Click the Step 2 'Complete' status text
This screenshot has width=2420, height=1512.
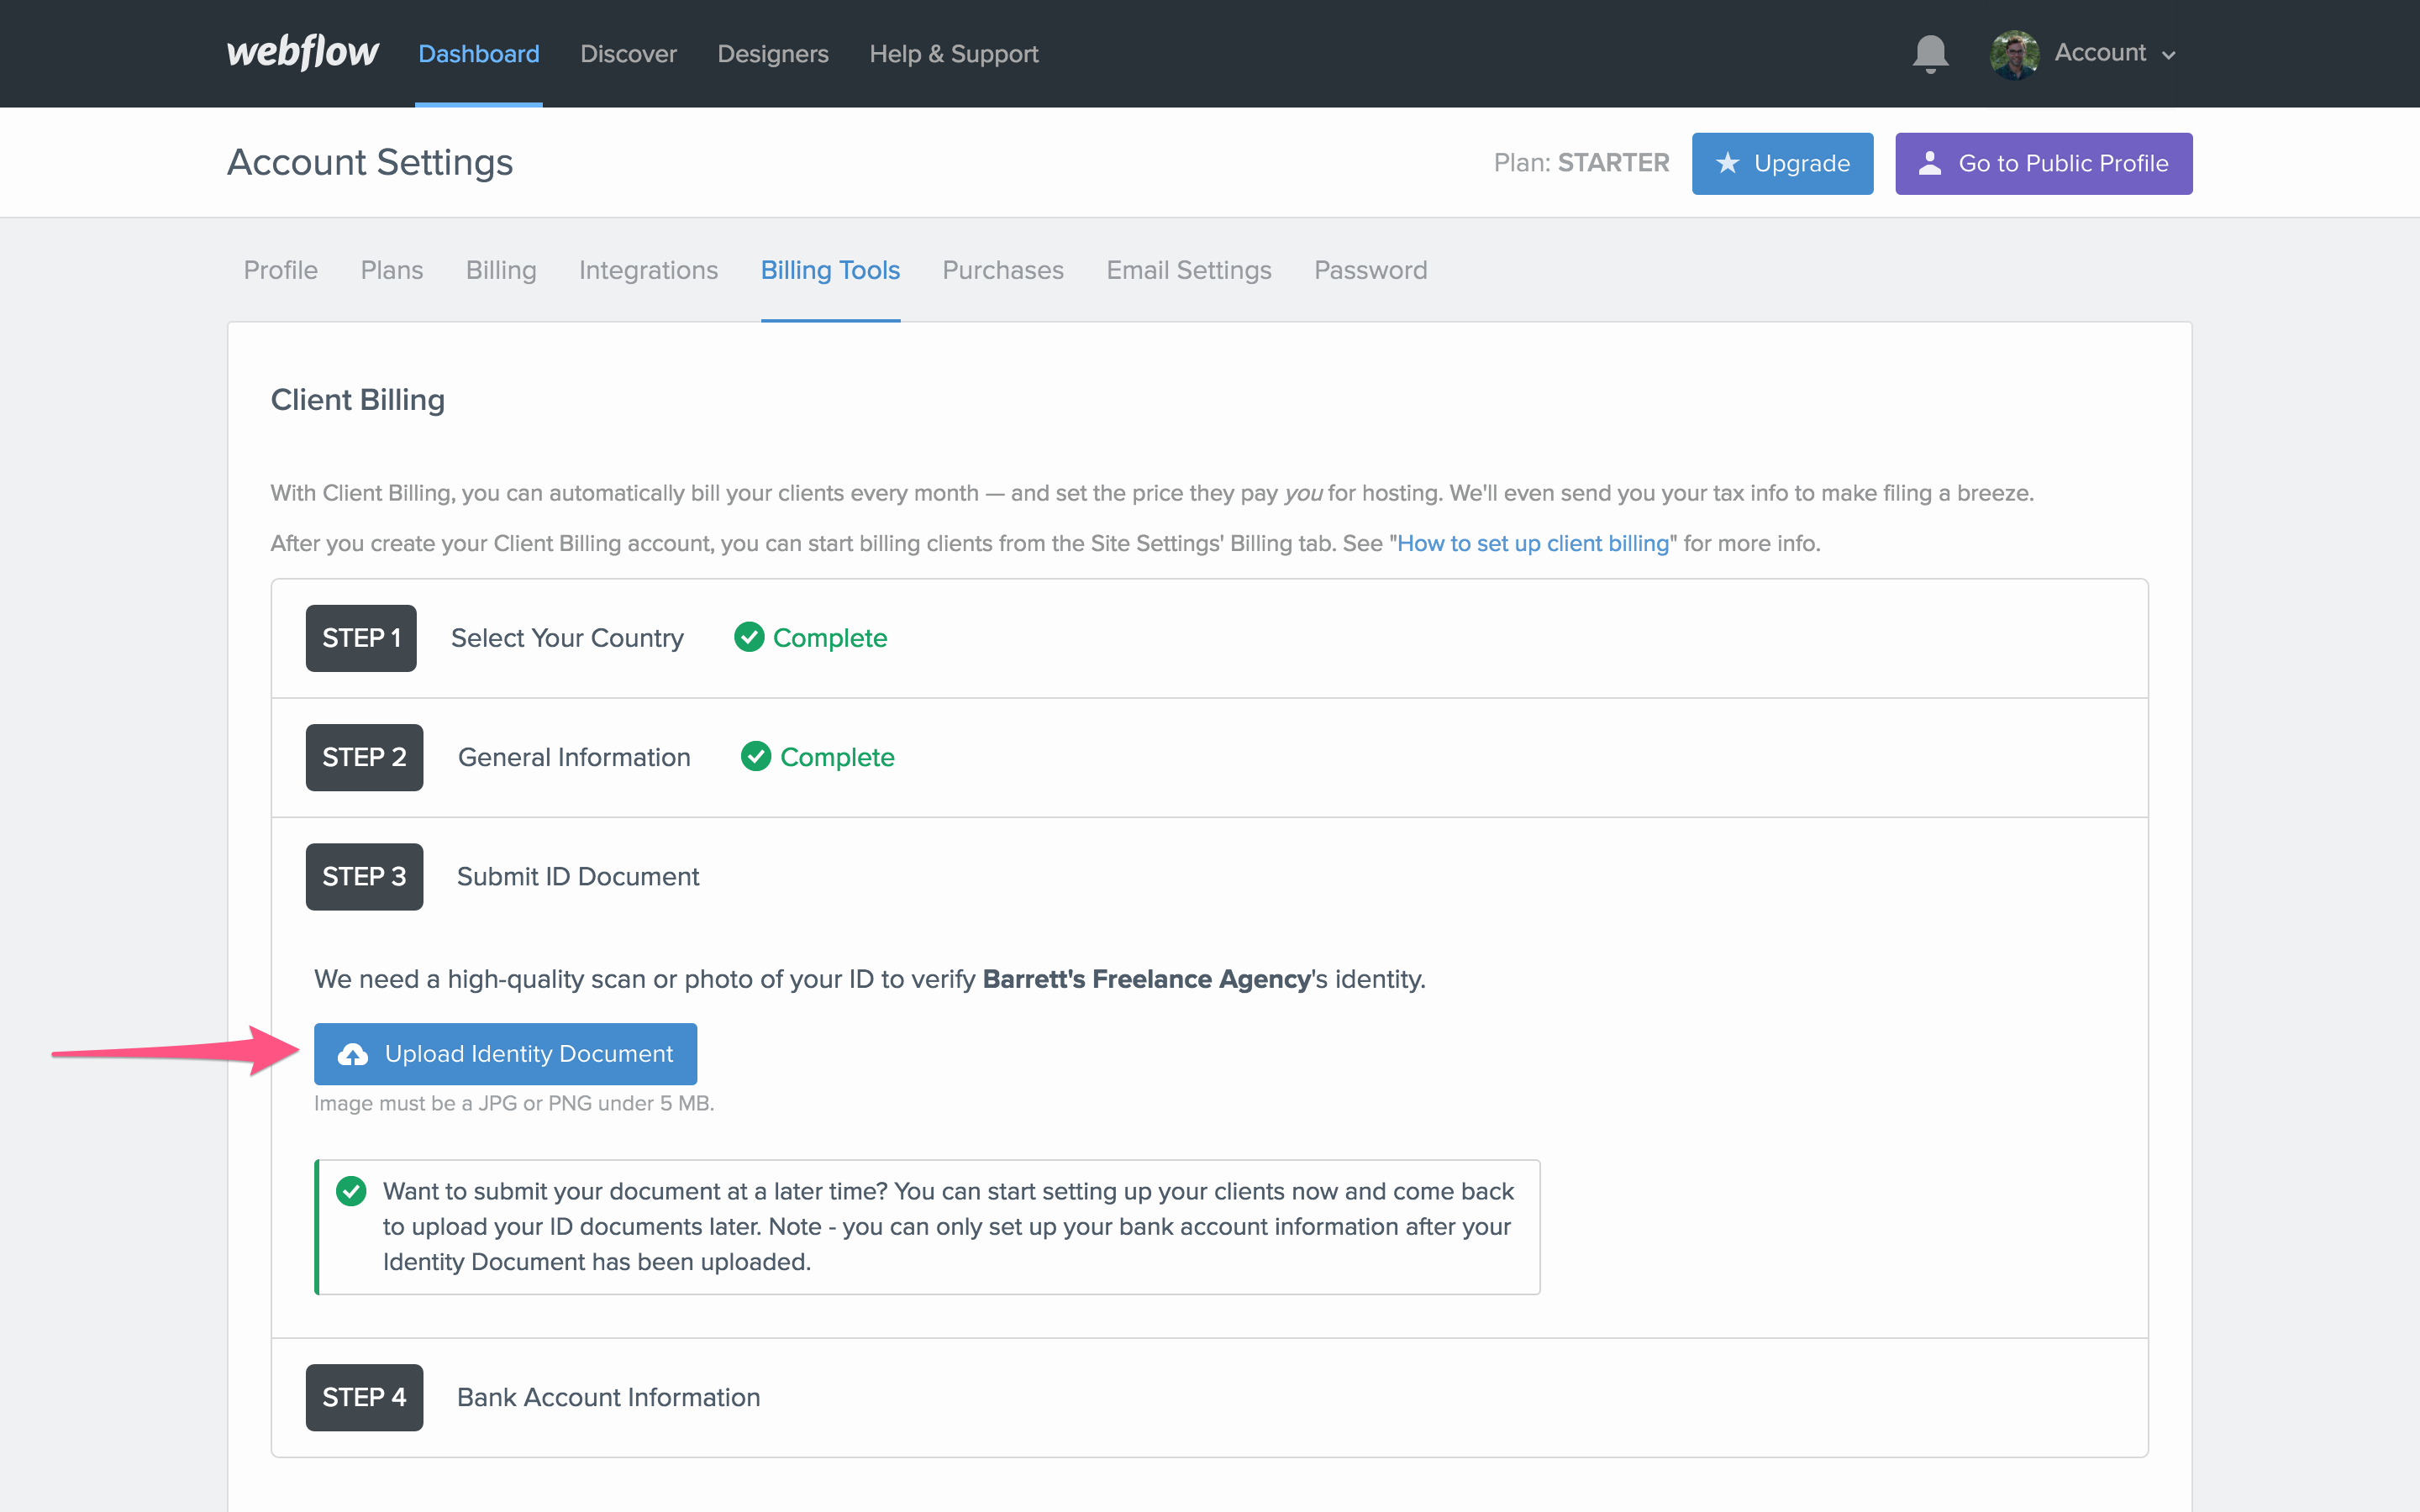click(837, 757)
